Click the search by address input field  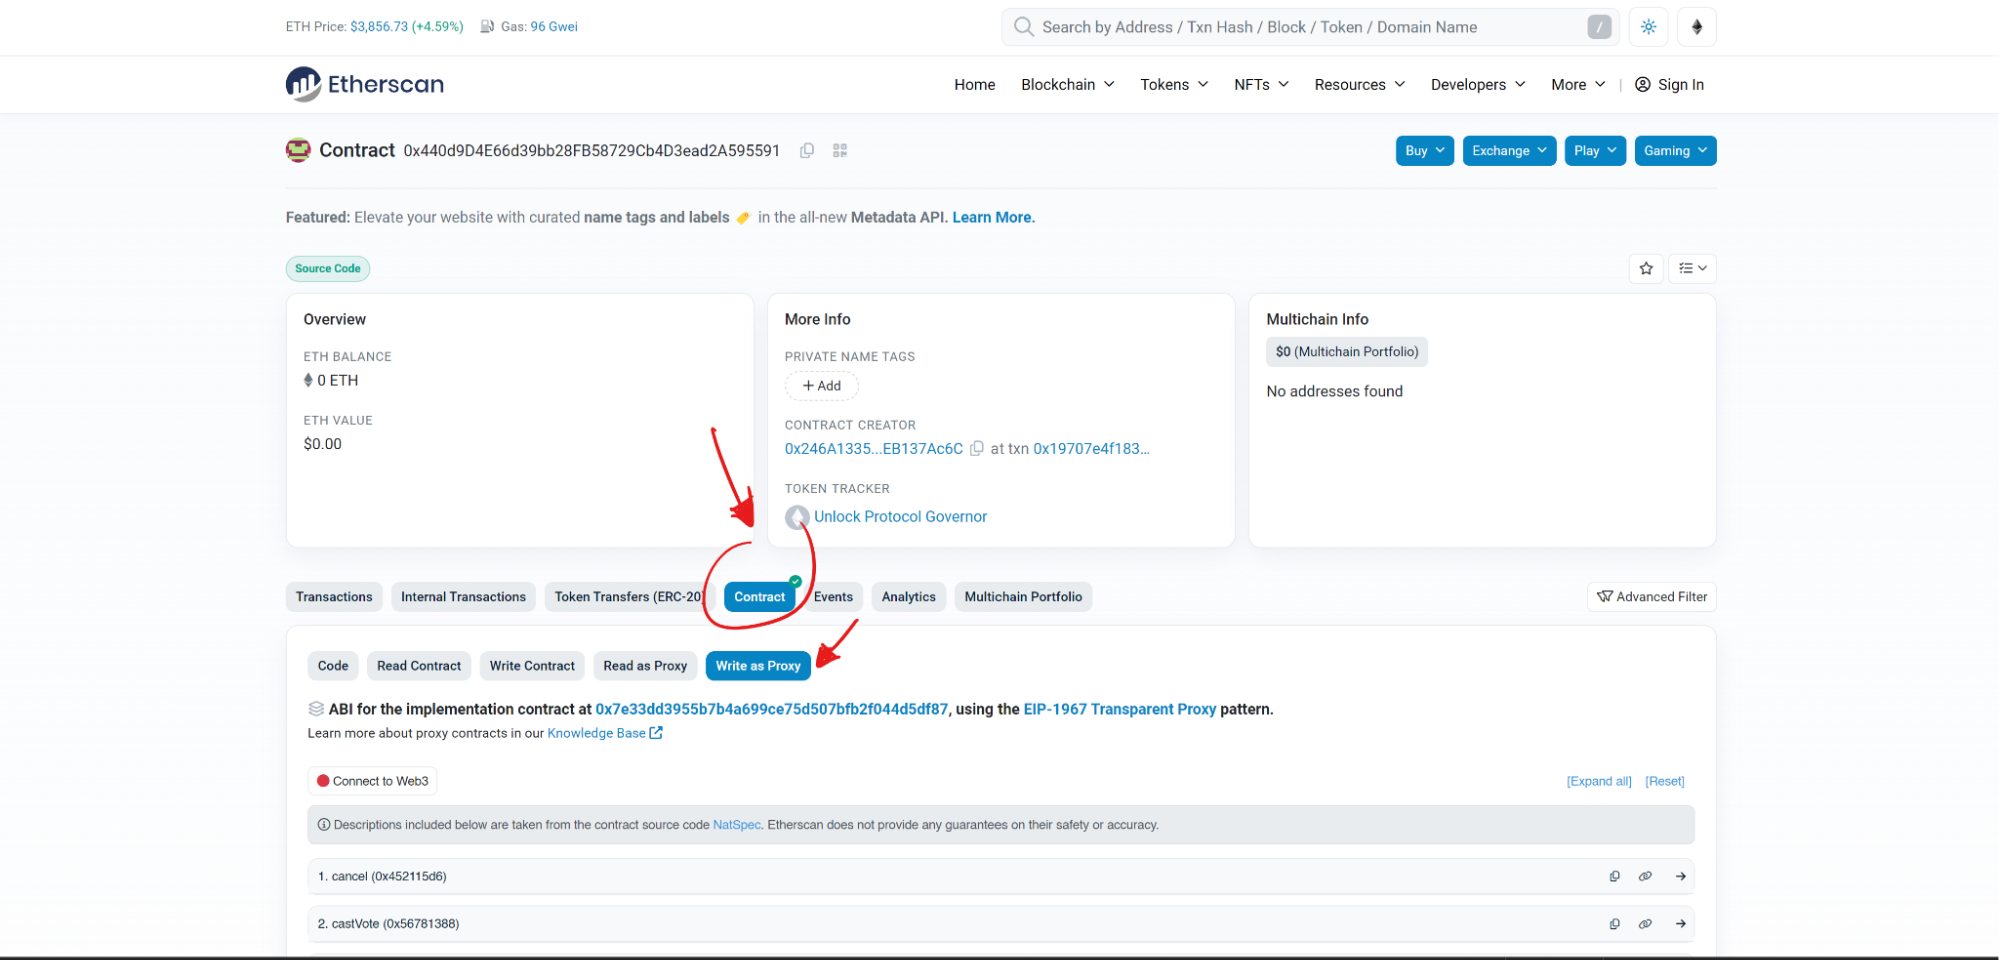pyautogui.click(x=1311, y=27)
